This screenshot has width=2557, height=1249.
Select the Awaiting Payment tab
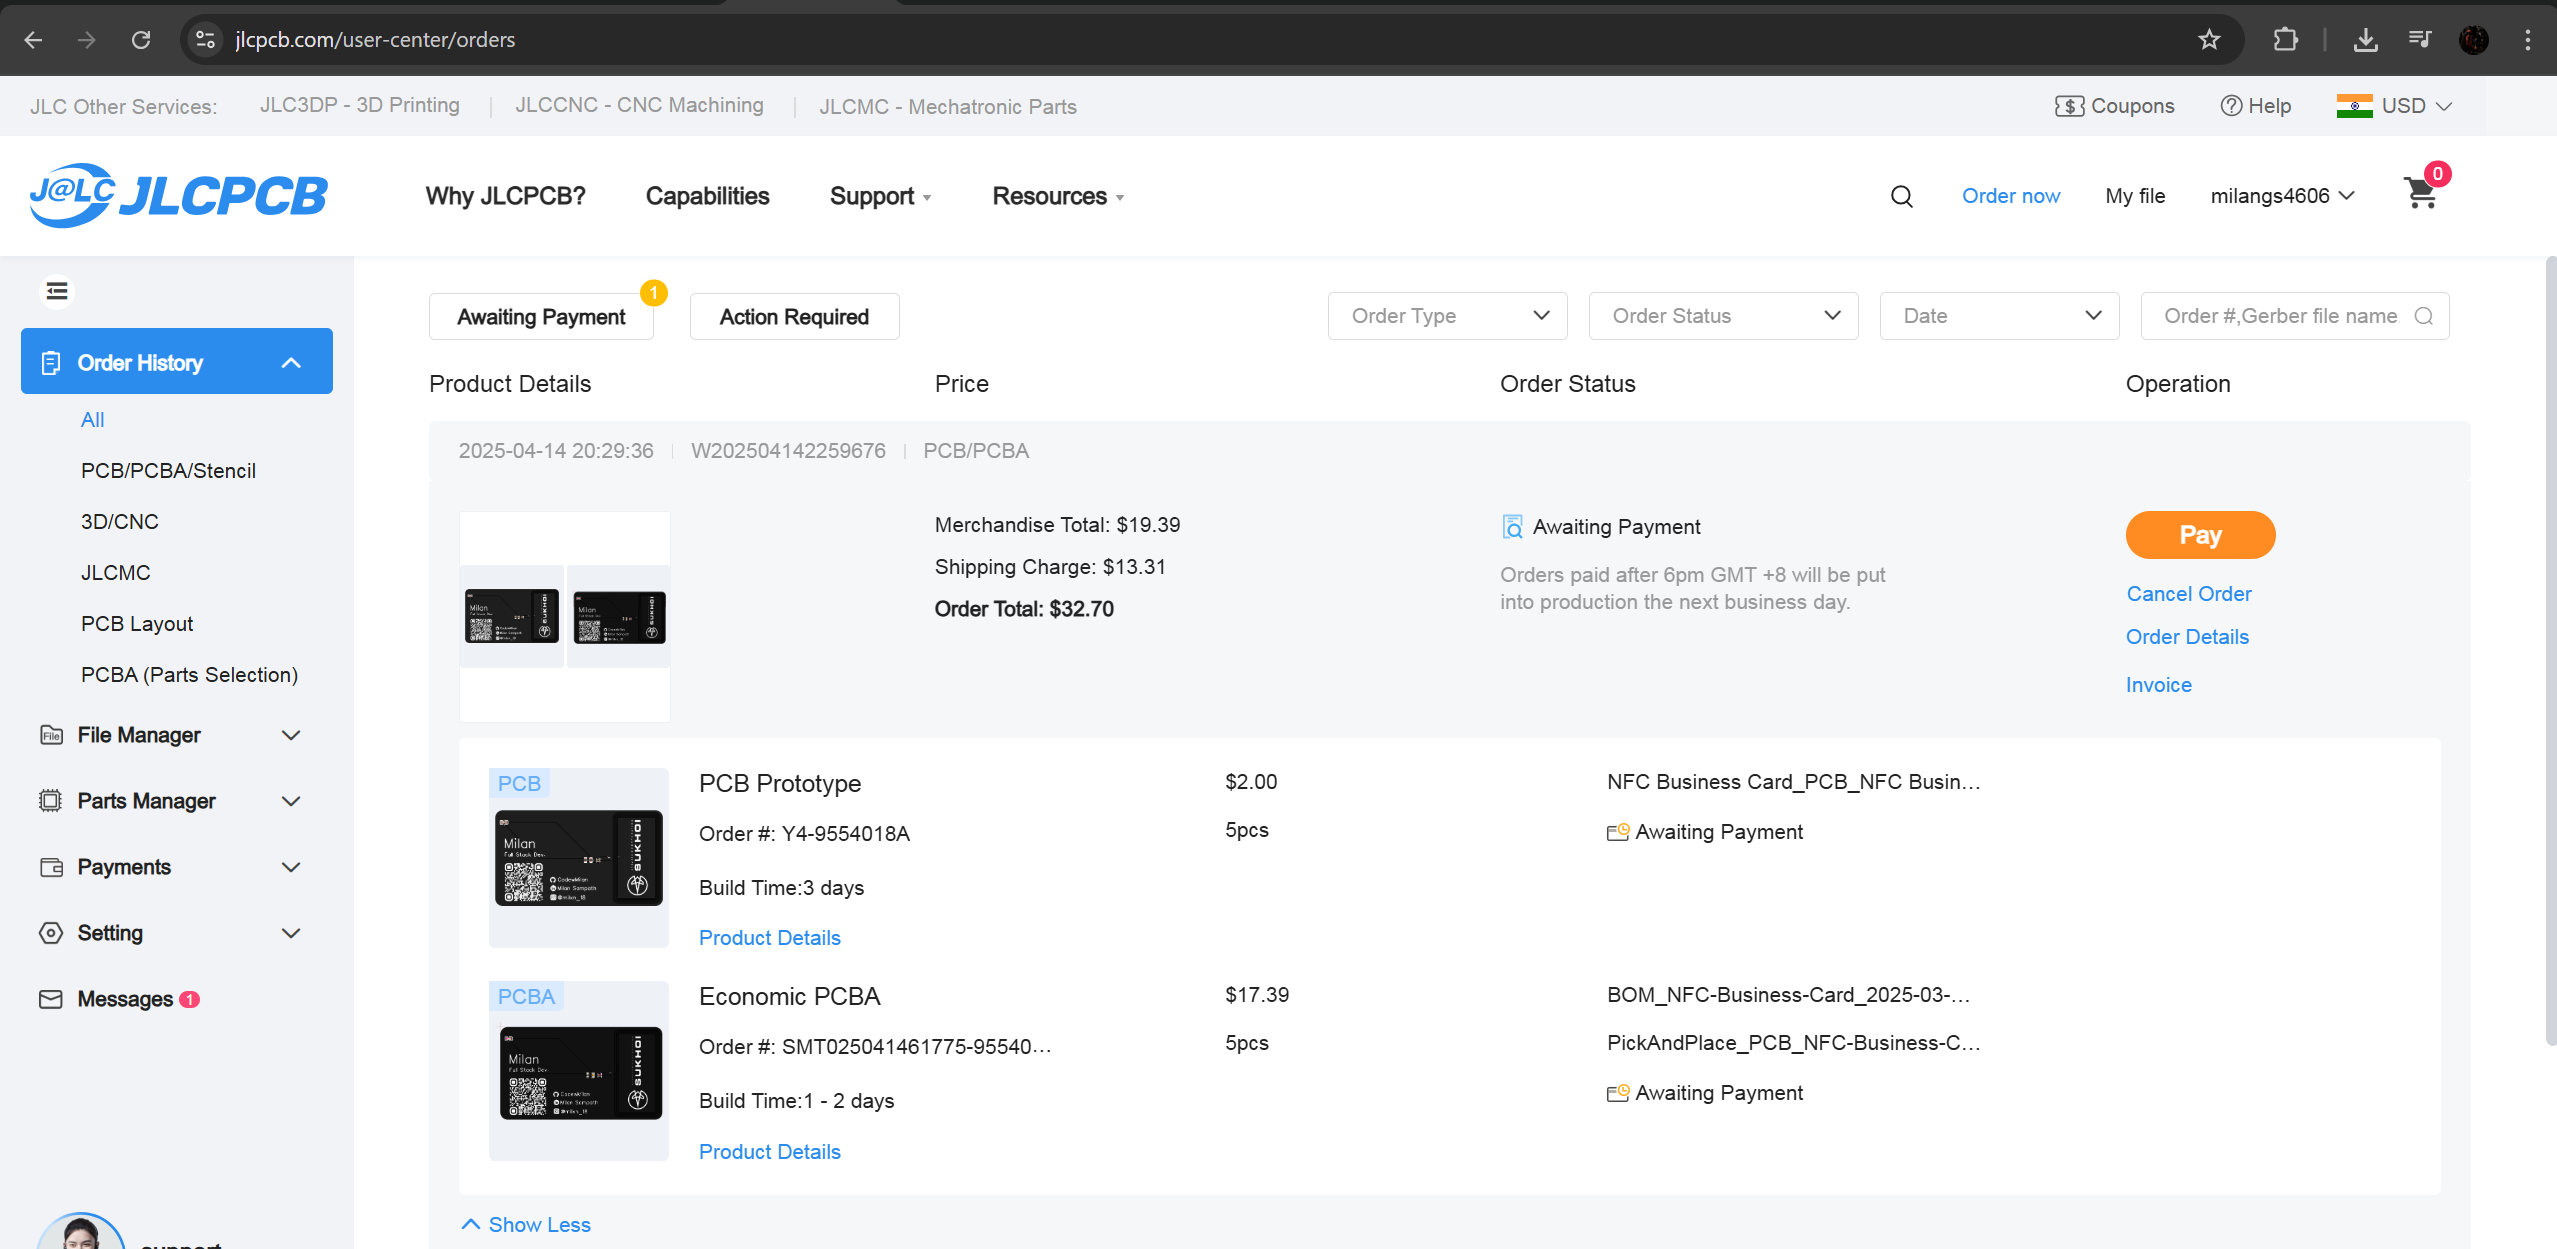[541, 317]
